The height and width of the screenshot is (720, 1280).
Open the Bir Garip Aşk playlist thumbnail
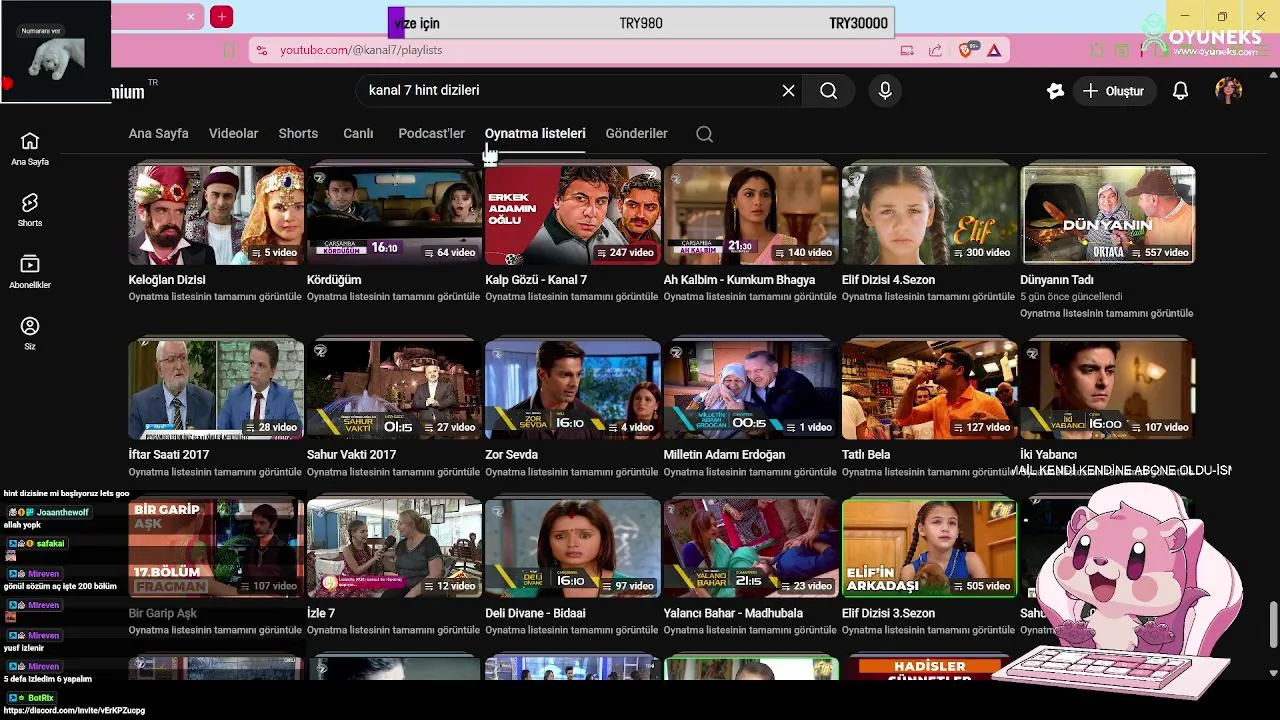click(x=216, y=548)
